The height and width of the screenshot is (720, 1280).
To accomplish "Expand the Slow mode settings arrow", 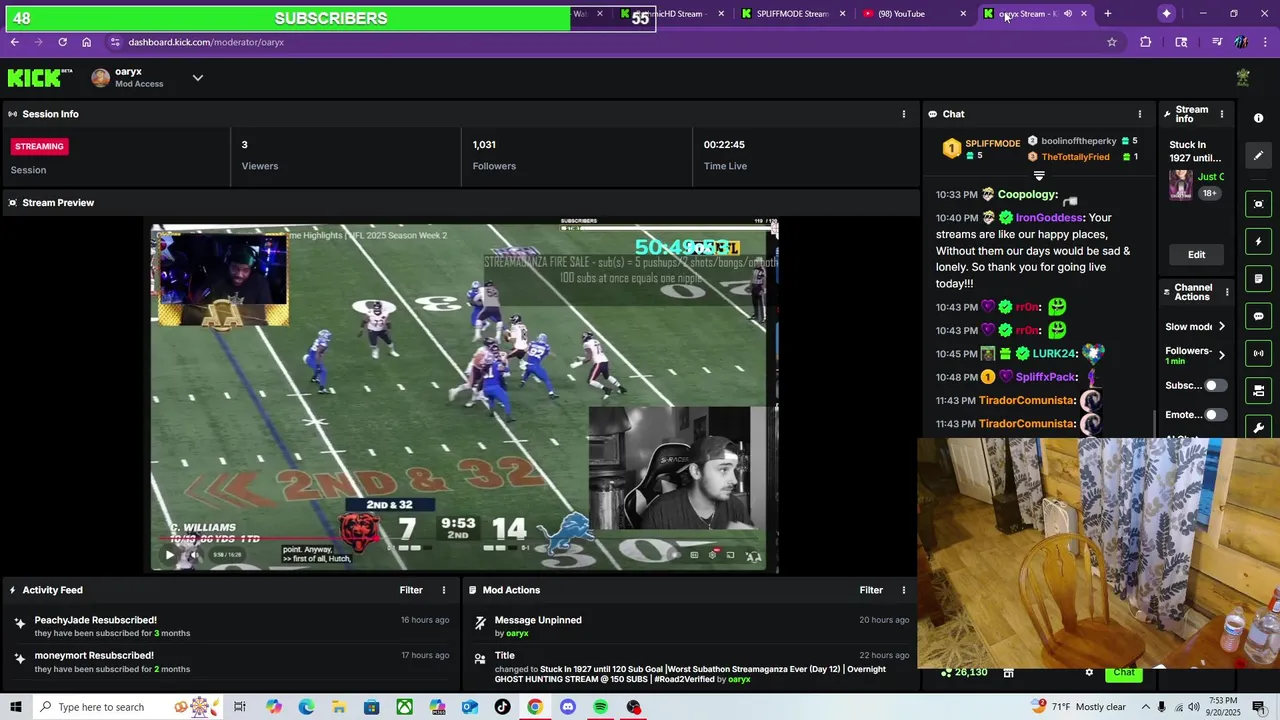I will tap(1221, 327).
